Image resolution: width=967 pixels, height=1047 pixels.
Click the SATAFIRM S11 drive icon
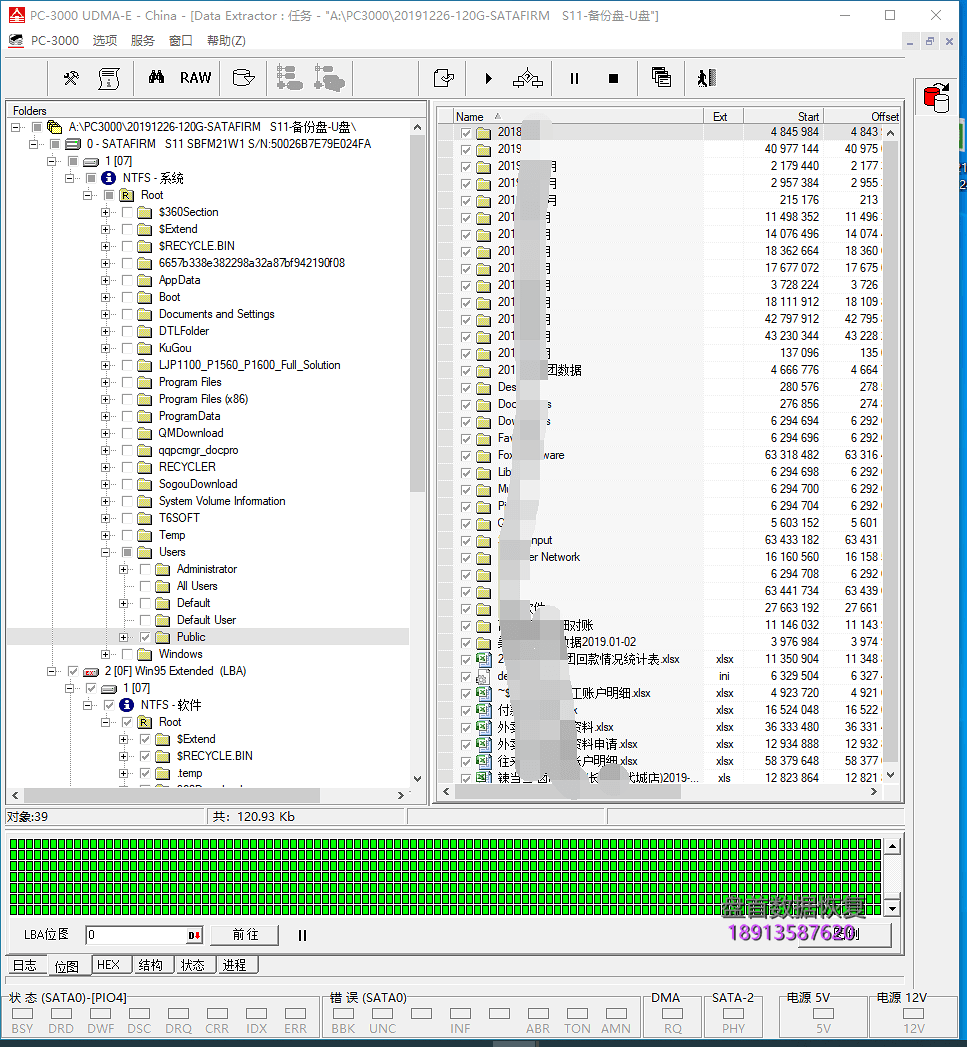tap(73, 144)
